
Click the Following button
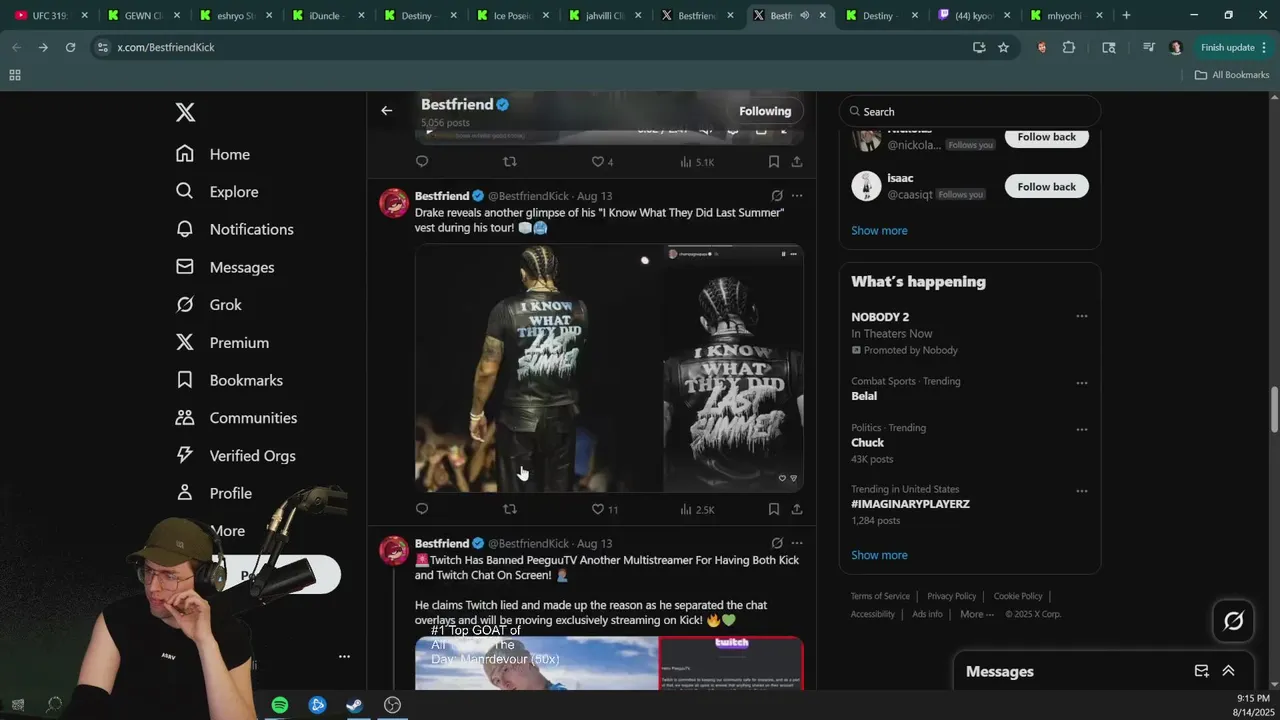pos(765,111)
